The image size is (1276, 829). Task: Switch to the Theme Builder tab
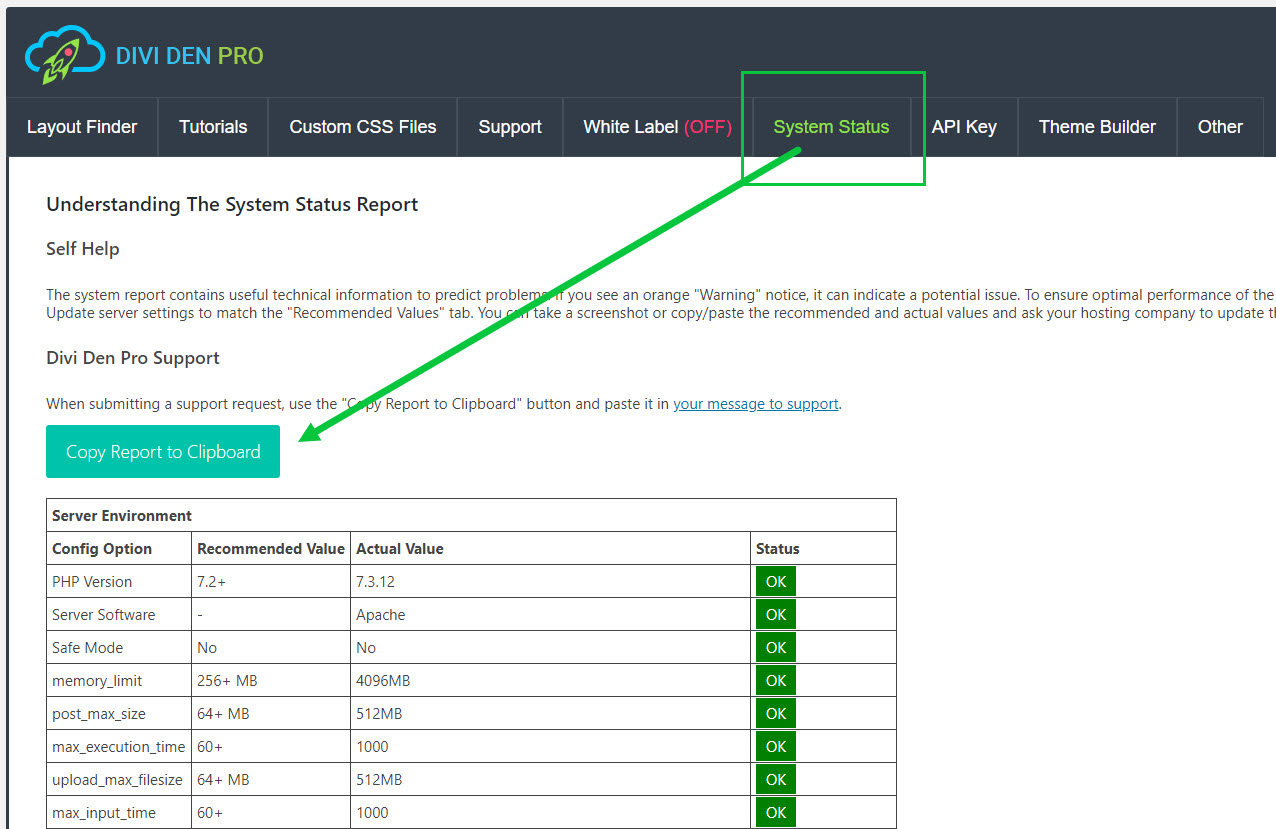pos(1097,127)
